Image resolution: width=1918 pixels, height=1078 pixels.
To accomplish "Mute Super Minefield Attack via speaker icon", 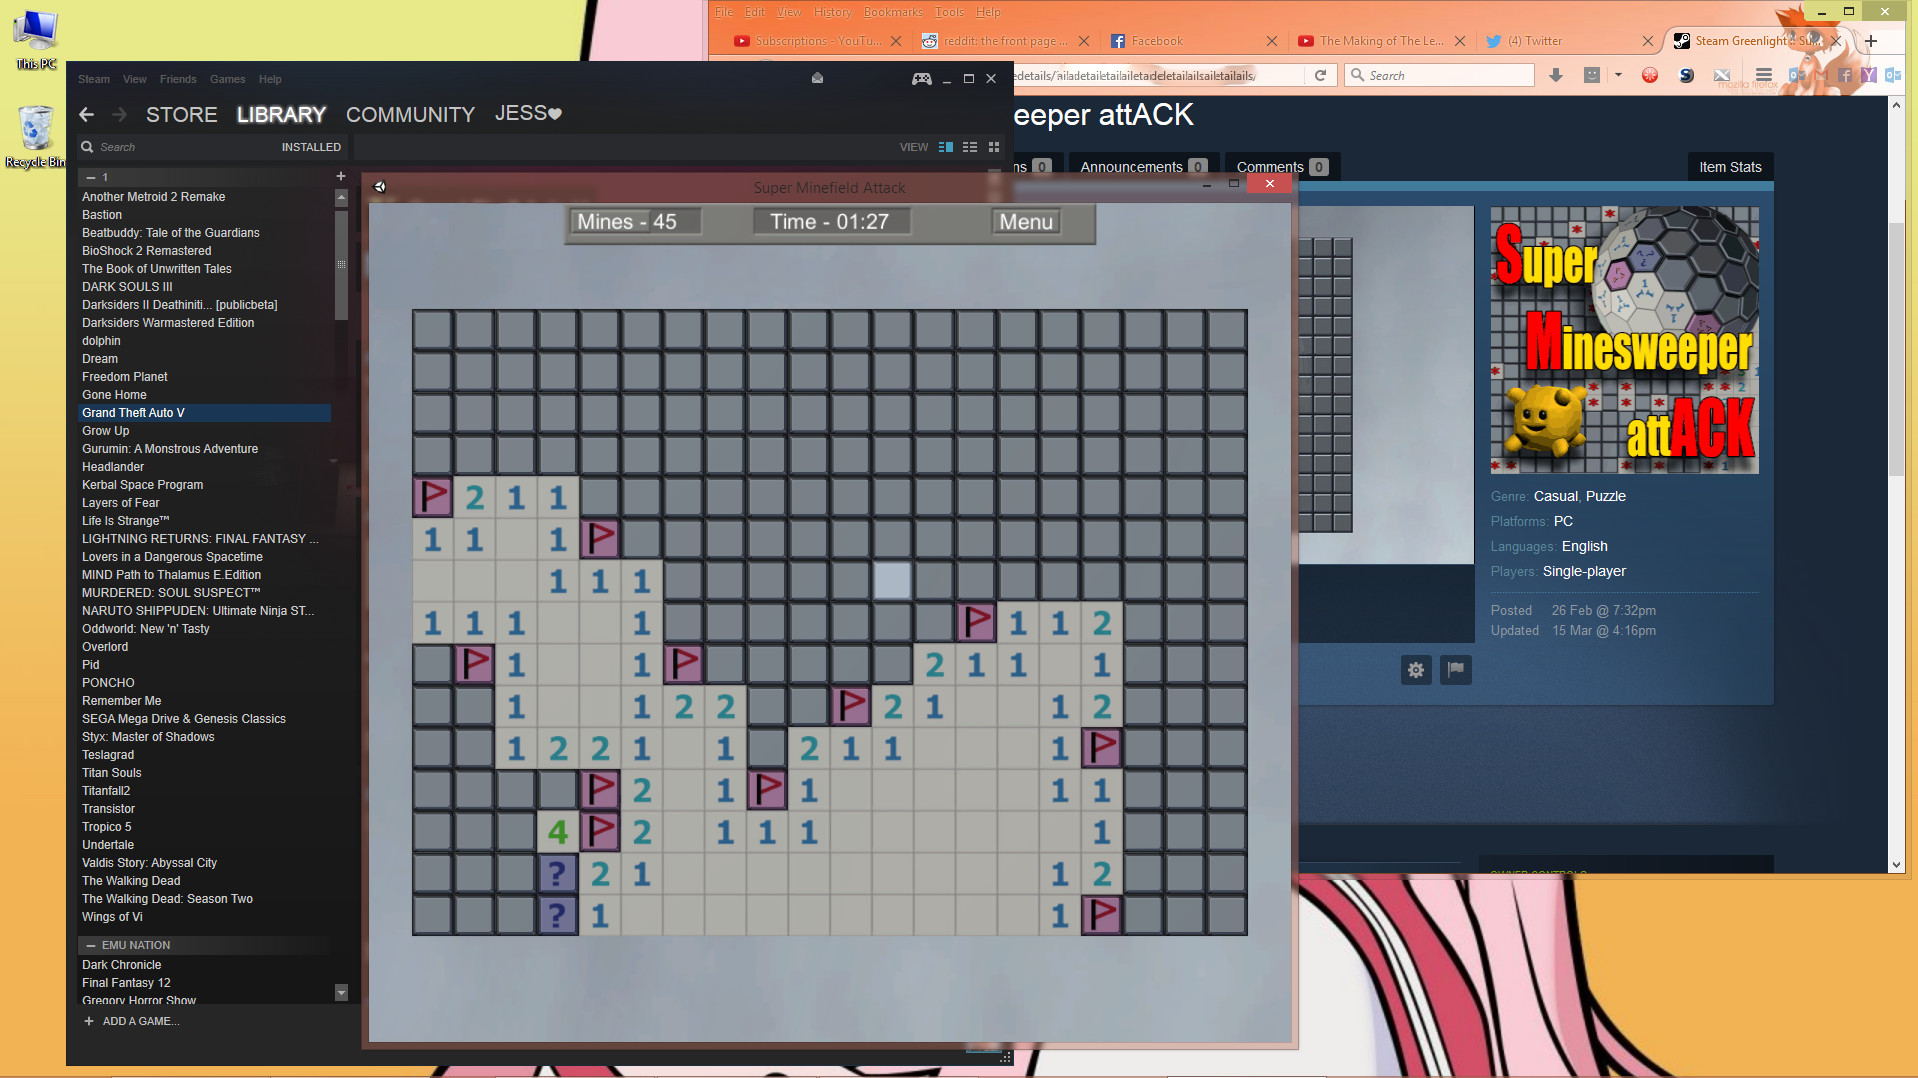I will click(380, 186).
